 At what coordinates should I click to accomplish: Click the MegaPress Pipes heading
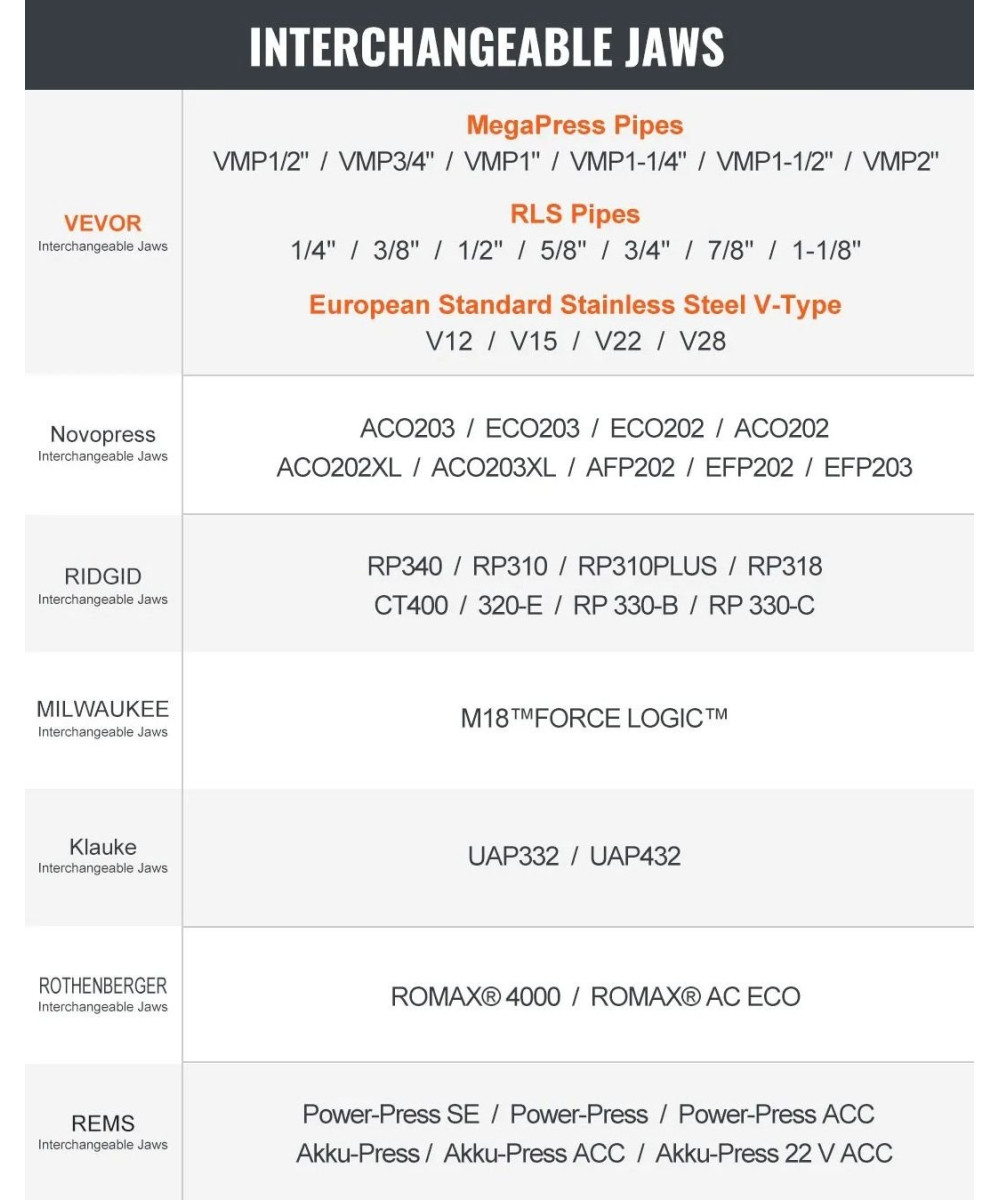click(575, 126)
